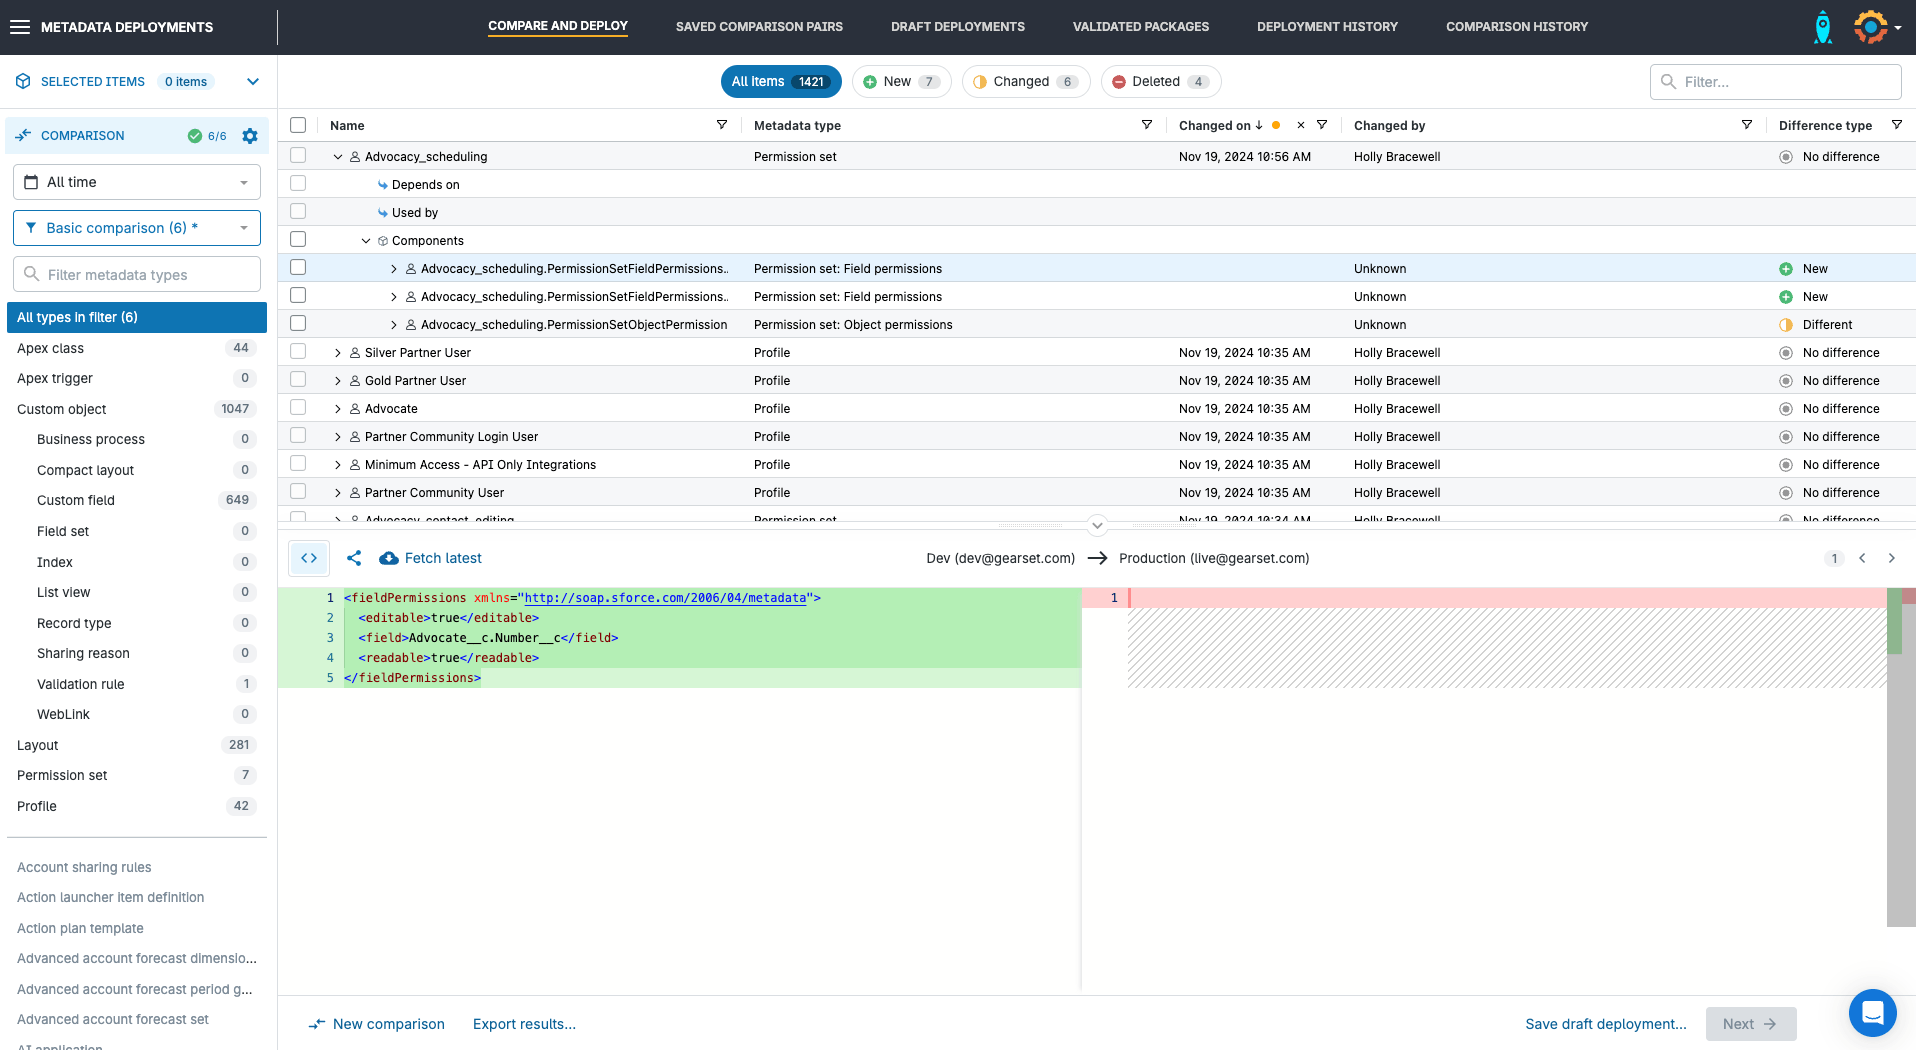Toggle the select-all header checkbox
The width and height of the screenshot is (1916, 1050).
coord(298,125)
